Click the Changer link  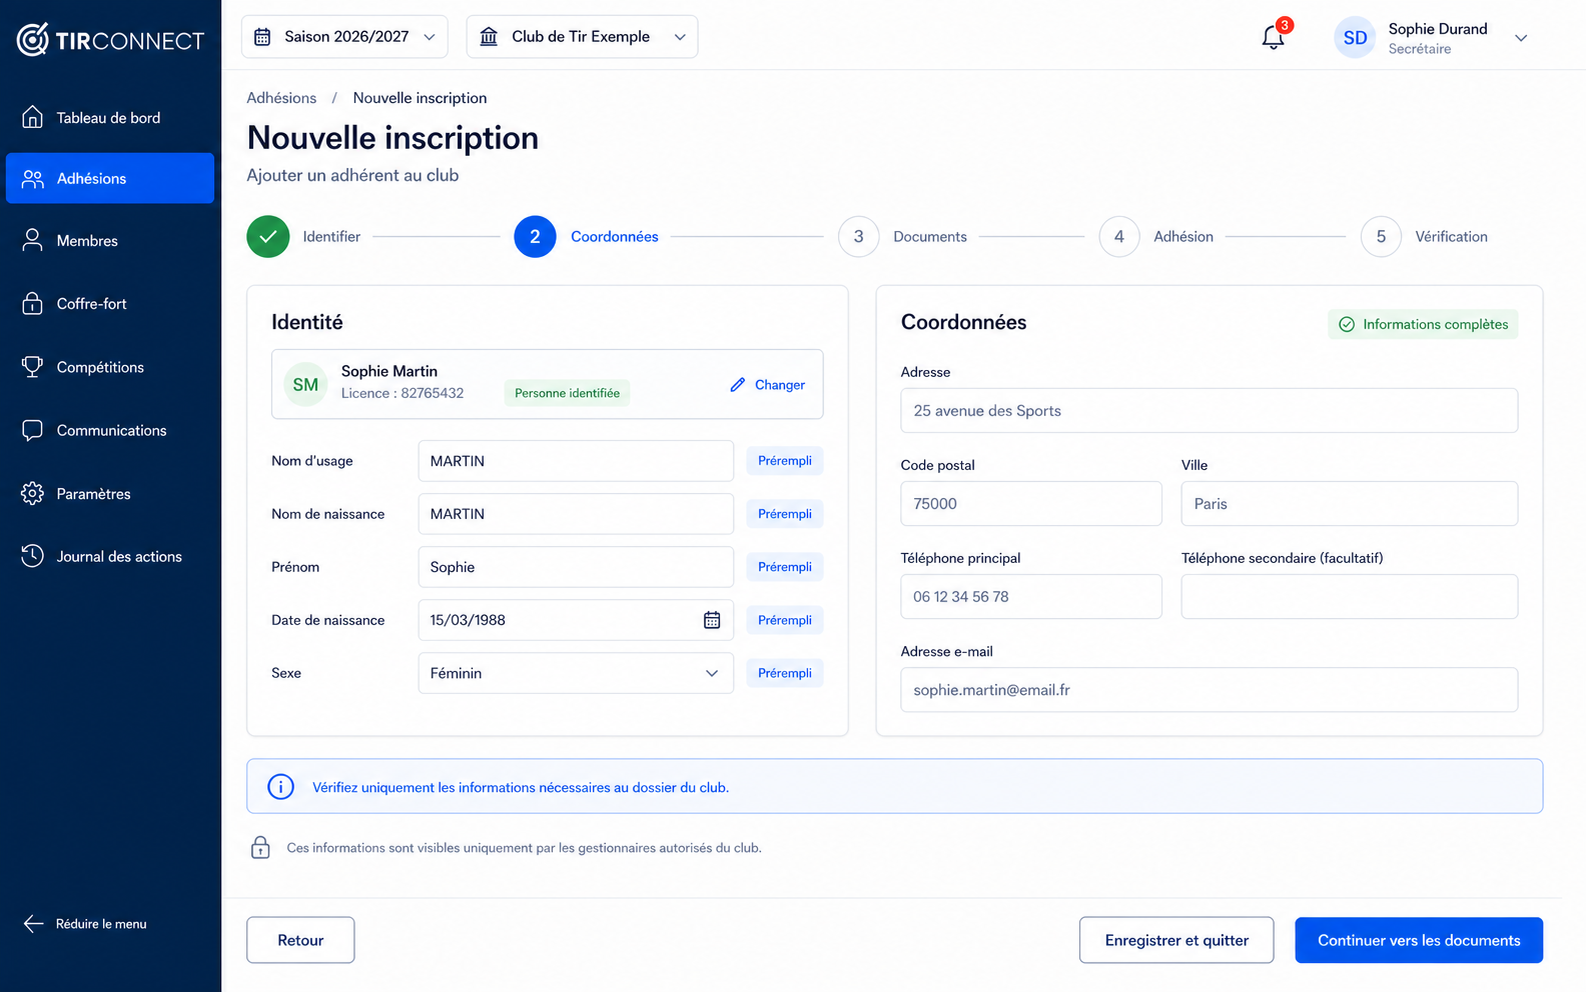coord(768,384)
